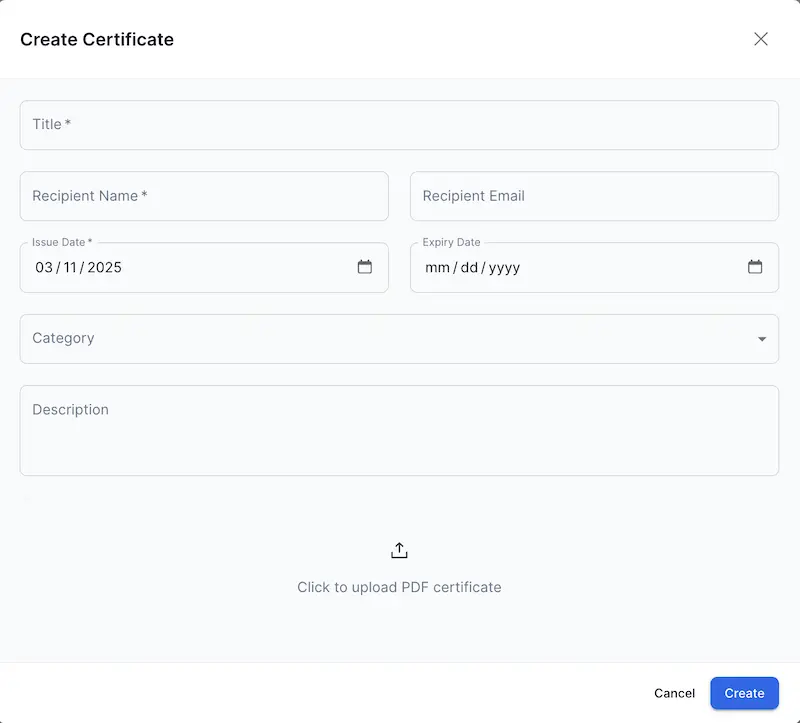Click the PDF upload drop zone area

[399, 570]
